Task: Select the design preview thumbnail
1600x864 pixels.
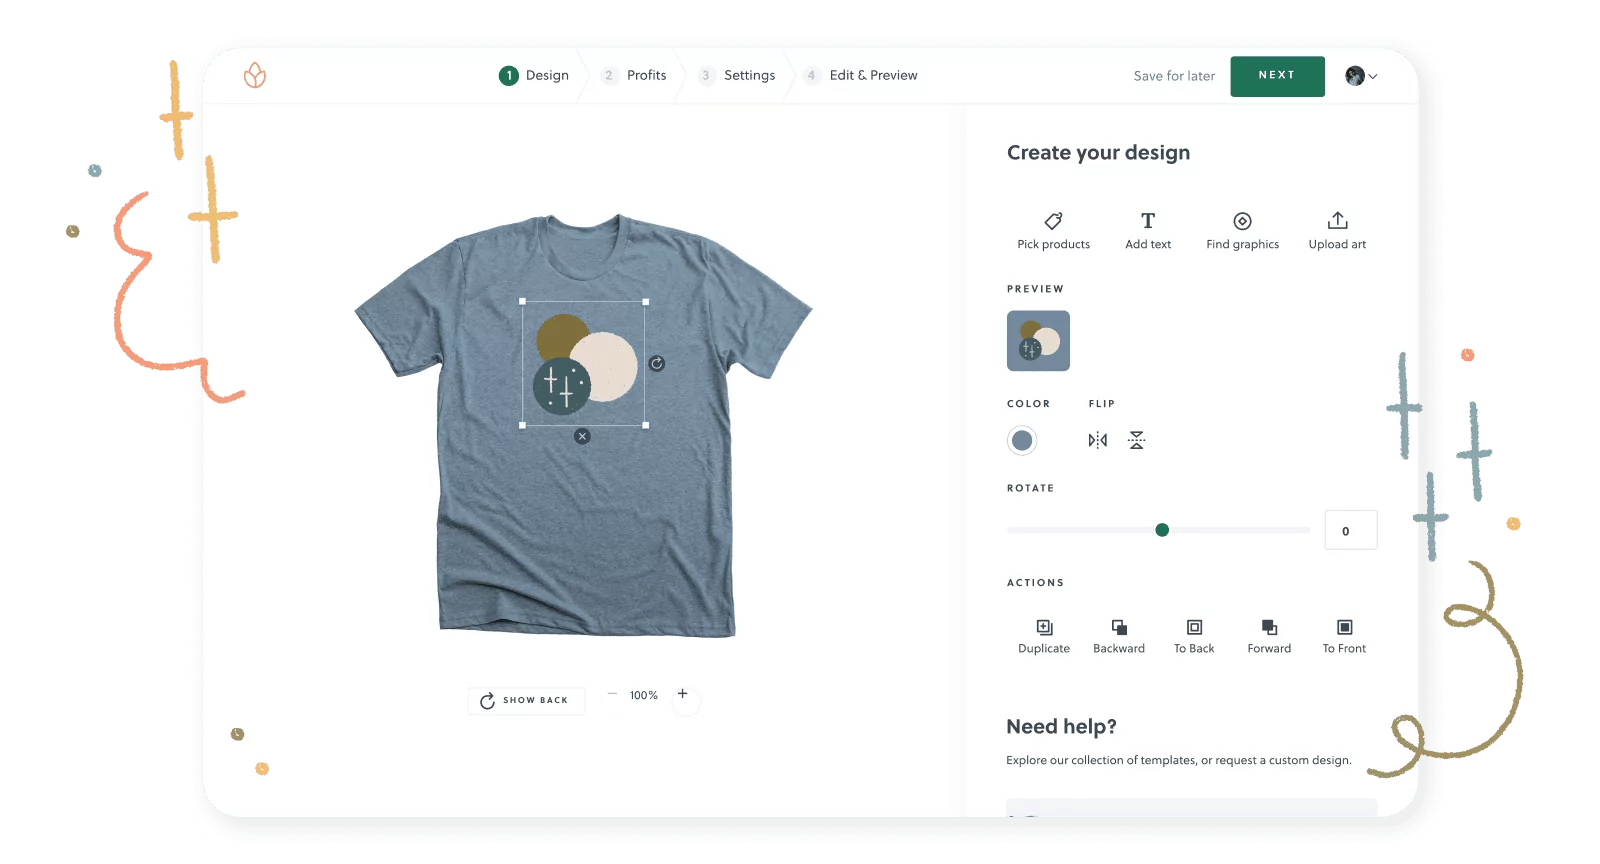Action: (x=1038, y=341)
